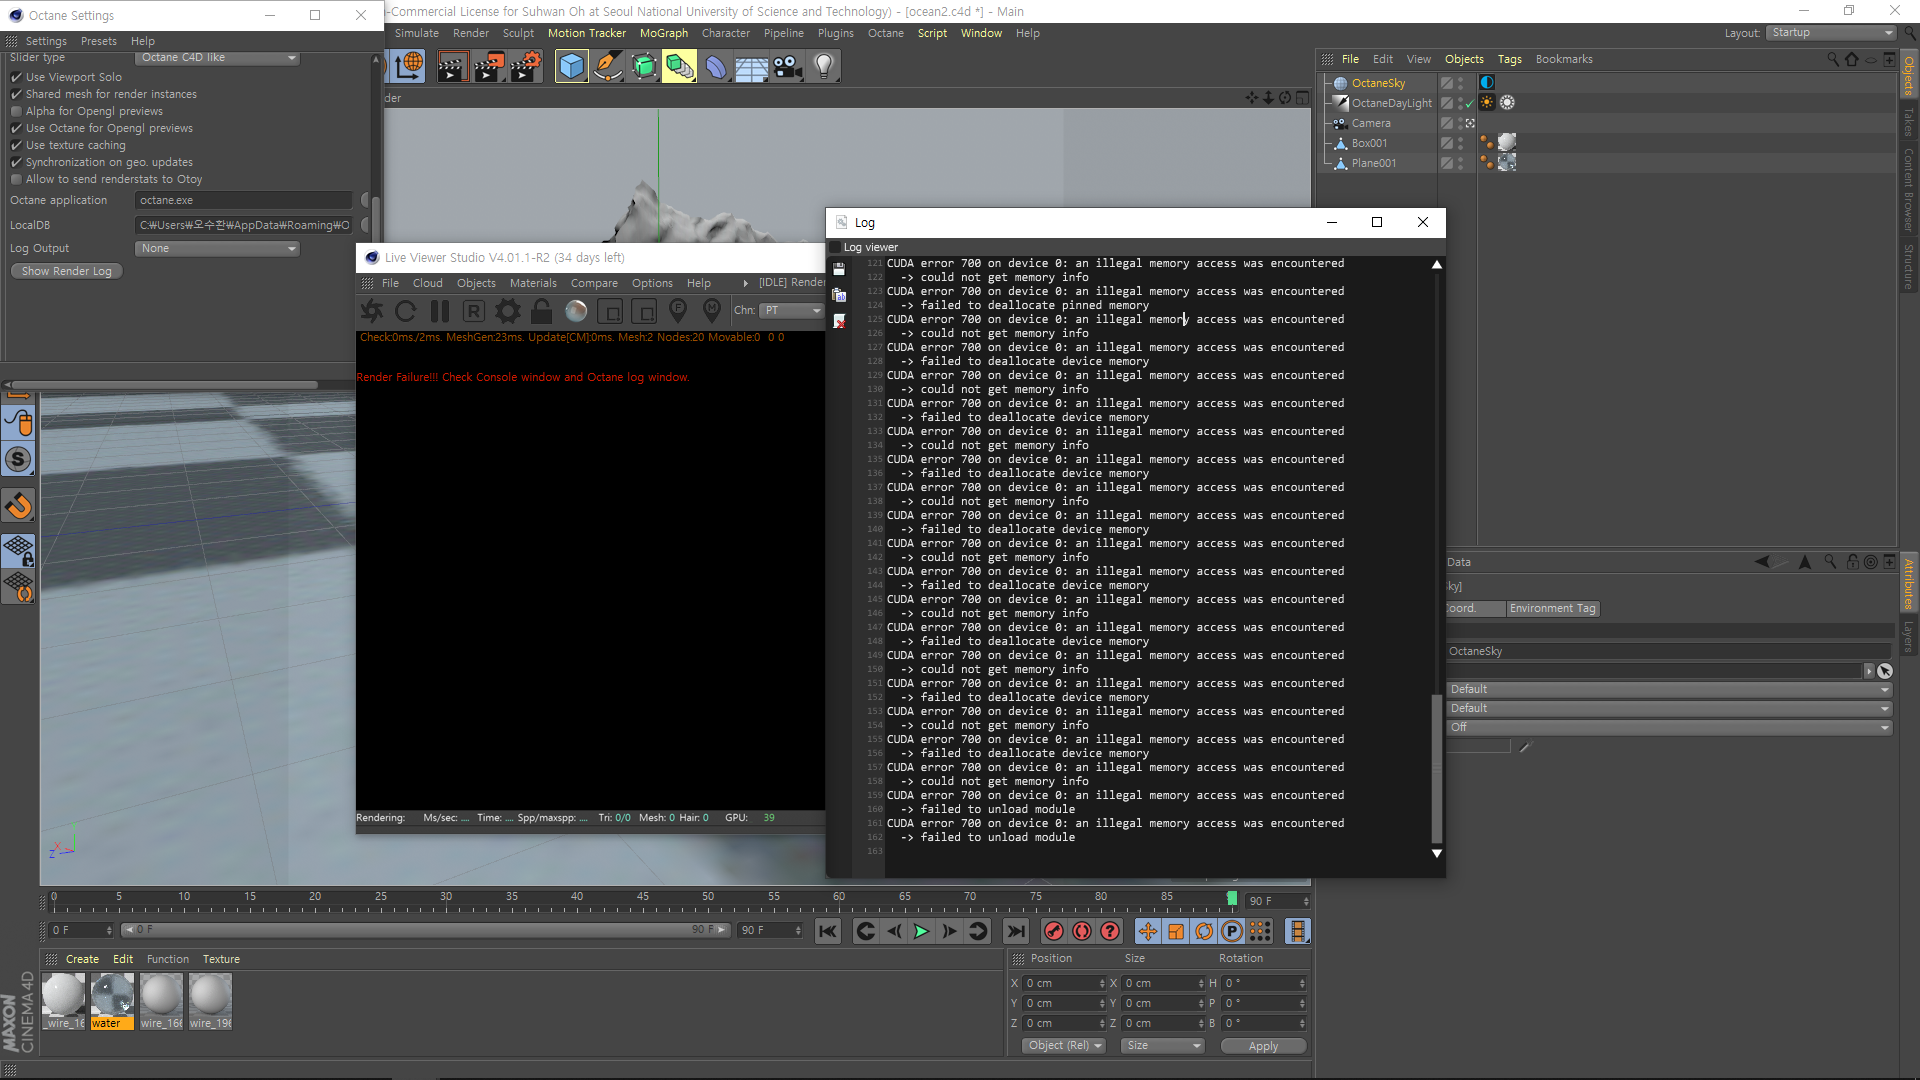Select Box001 object in Objects manager
This screenshot has width=1920, height=1080.
[x=1369, y=144]
